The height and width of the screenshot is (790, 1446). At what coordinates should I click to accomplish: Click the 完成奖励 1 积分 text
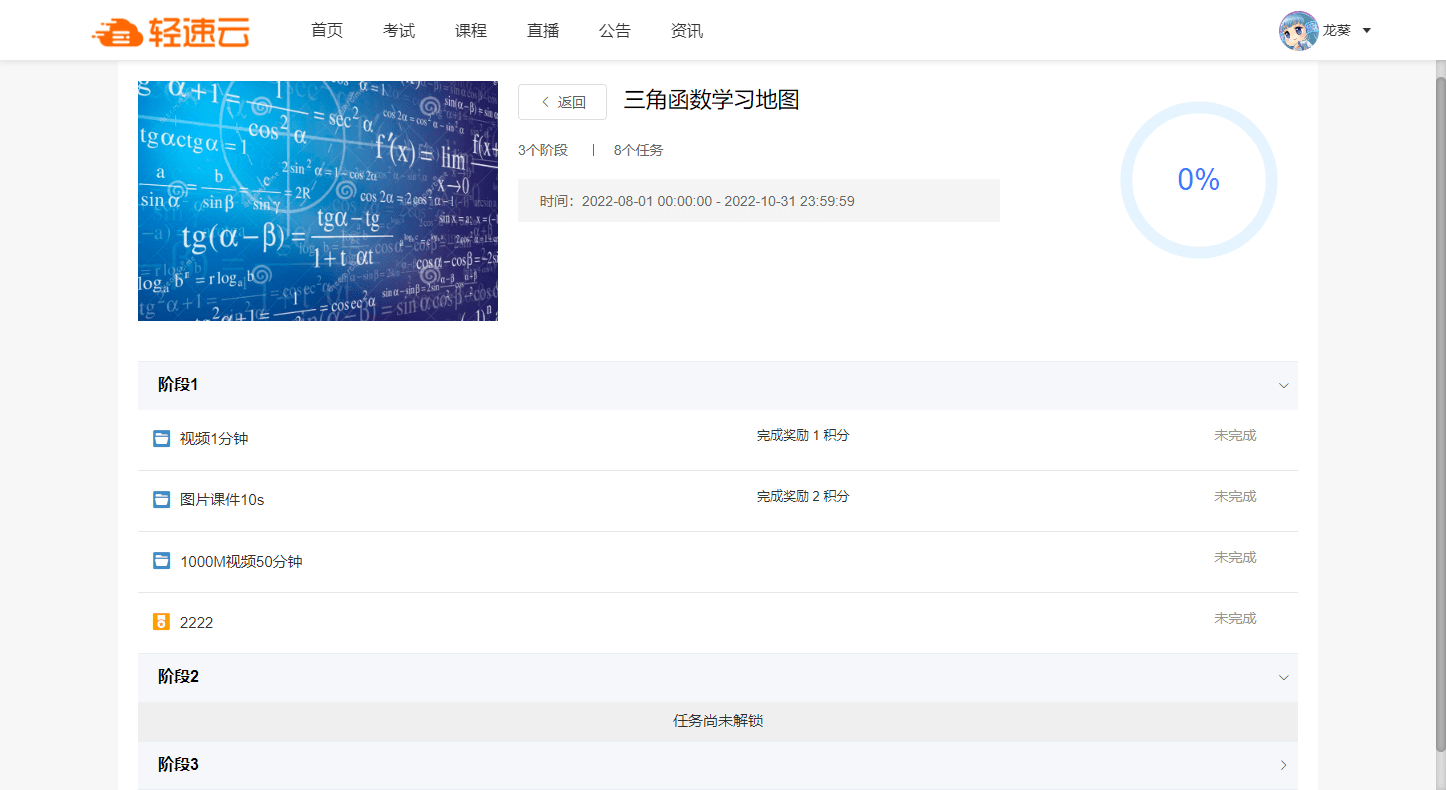(x=803, y=436)
